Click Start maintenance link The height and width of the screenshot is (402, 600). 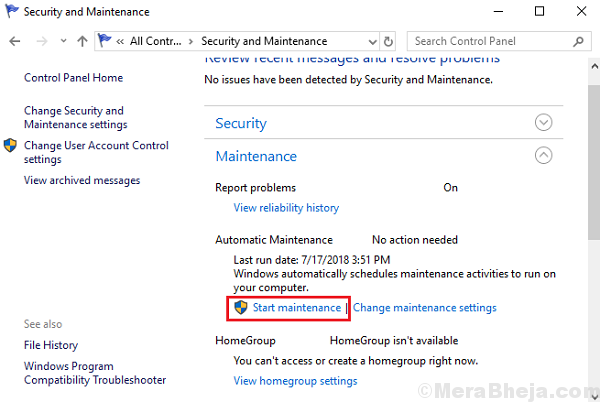coord(297,308)
